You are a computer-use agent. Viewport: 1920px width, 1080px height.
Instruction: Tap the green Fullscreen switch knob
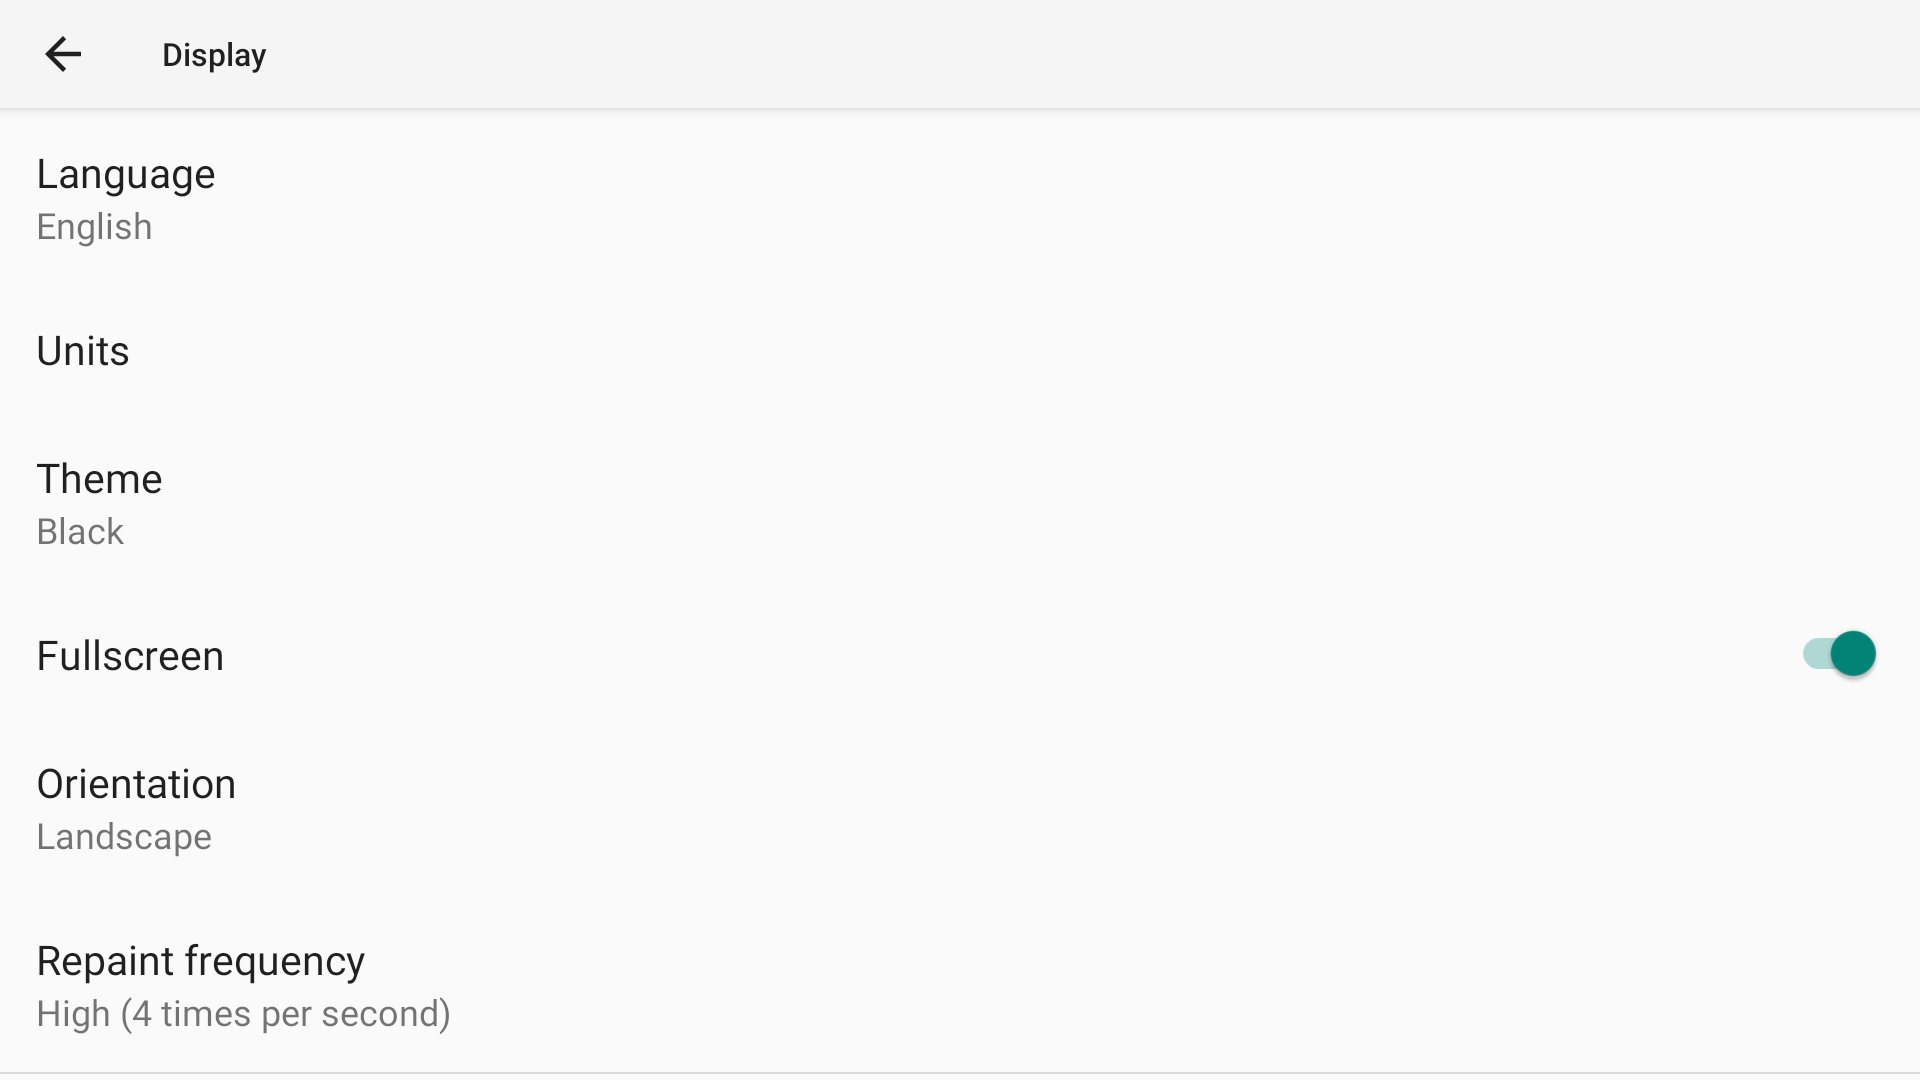tap(1853, 654)
